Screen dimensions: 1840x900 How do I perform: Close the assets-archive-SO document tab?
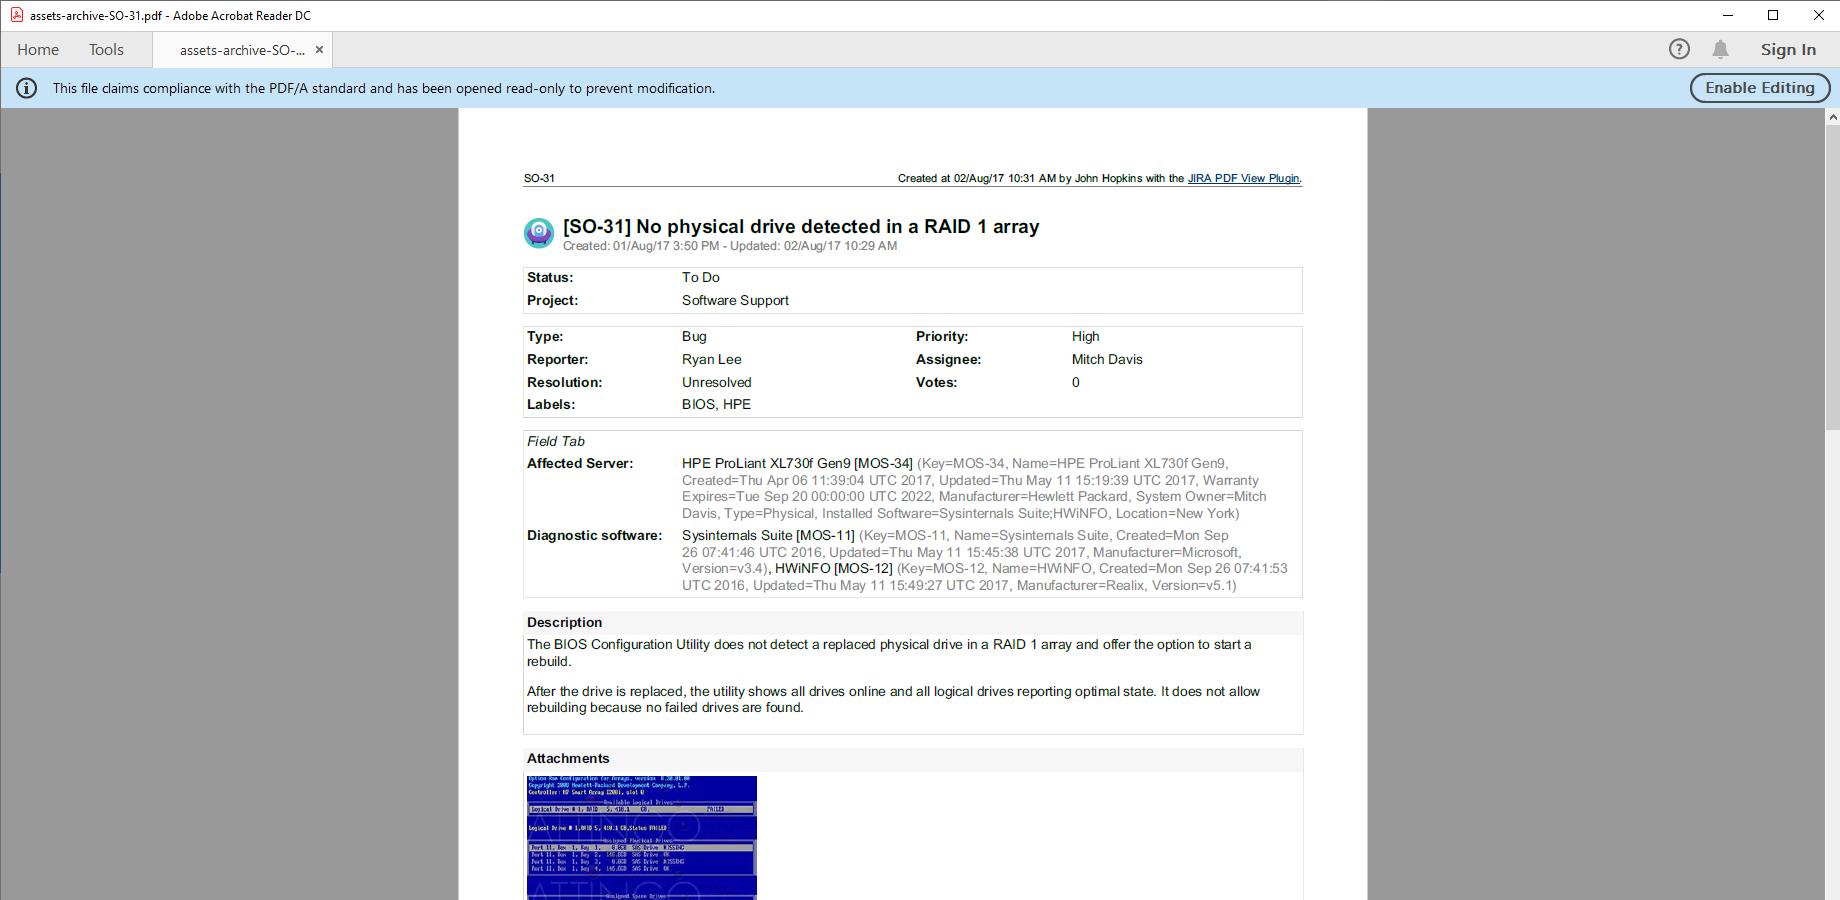(319, 50)
